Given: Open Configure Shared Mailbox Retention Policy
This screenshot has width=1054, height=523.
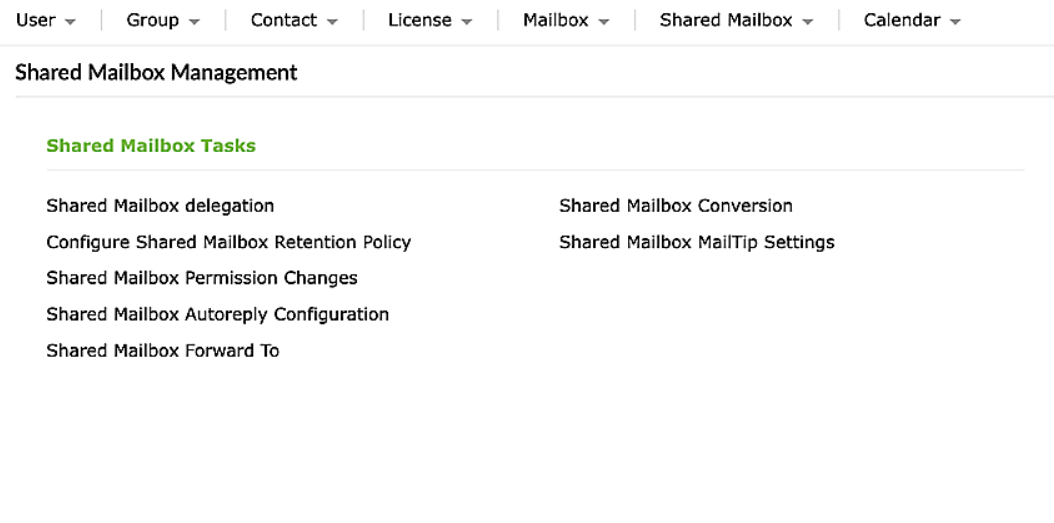Looking at the screenshot, I should tap(228, 242).
